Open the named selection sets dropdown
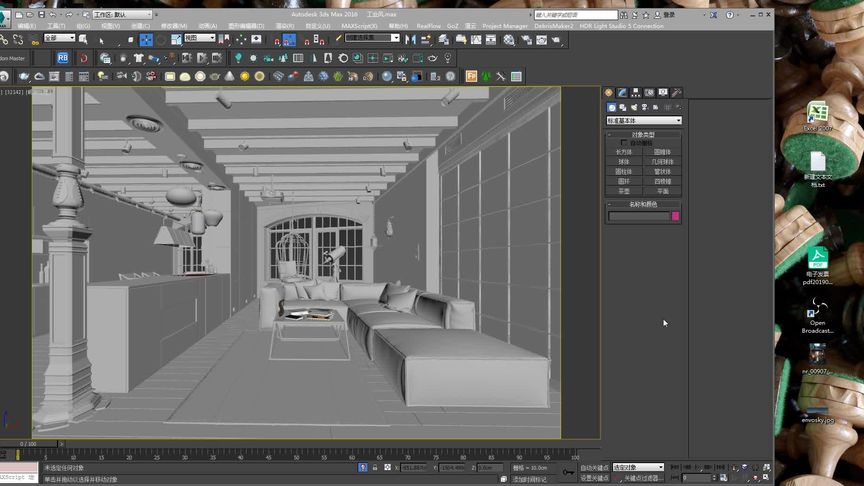864x486 pixels. coord(372,38)
